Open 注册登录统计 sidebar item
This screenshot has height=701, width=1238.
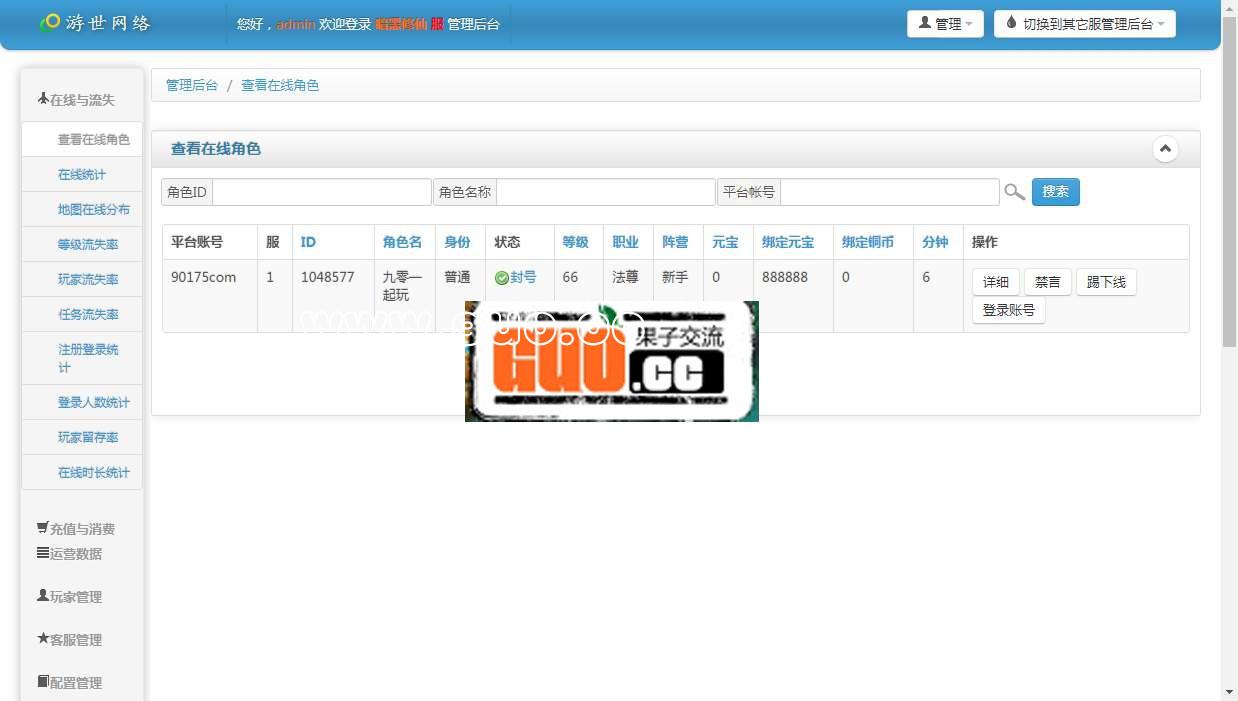pyautogui.click(x=82, y=358)
